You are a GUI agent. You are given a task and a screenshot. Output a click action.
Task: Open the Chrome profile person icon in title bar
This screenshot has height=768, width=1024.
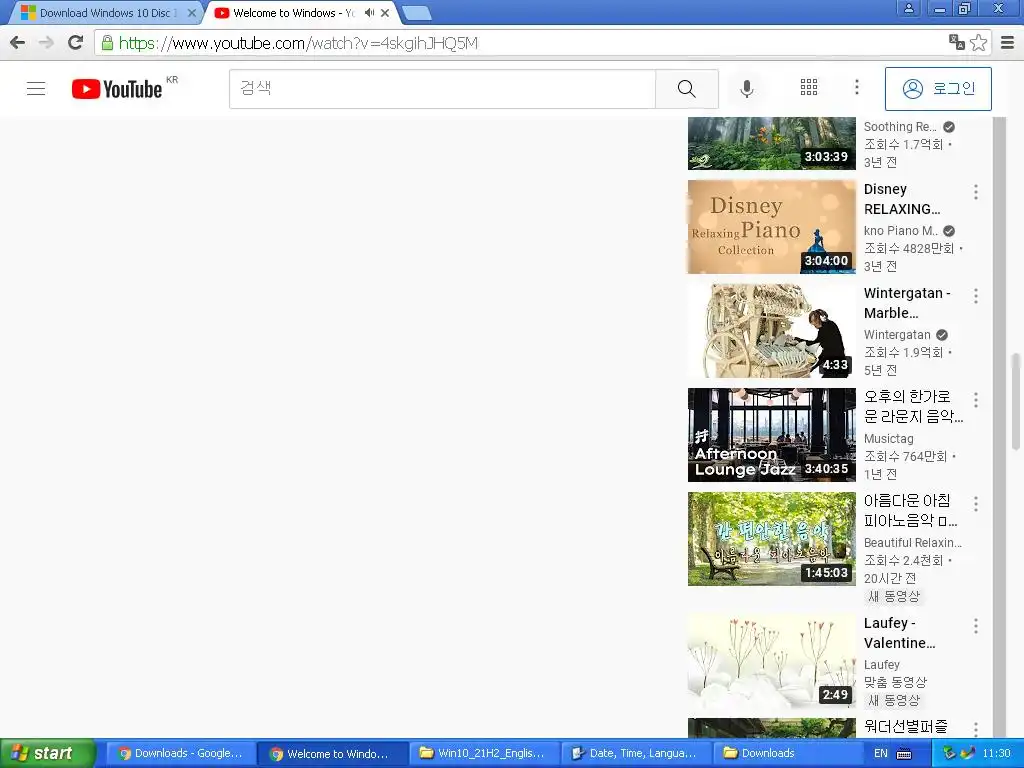908,8
